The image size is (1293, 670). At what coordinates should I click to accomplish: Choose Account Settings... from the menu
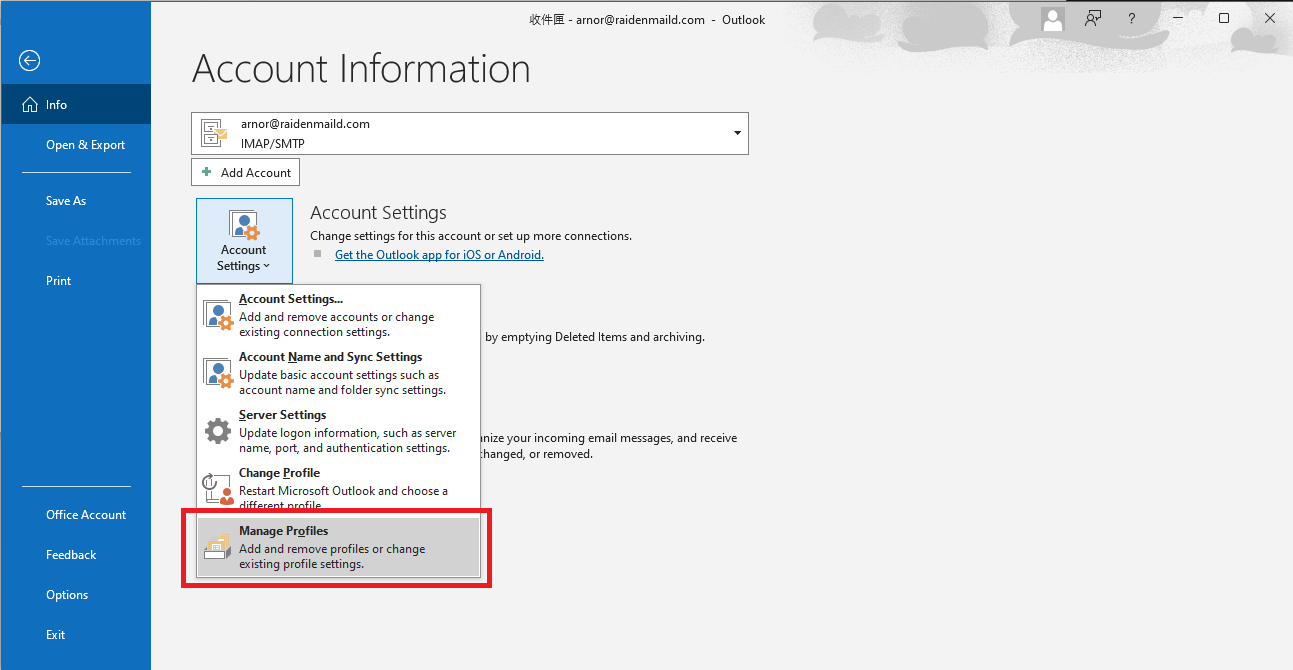click(x=338, y=315)
